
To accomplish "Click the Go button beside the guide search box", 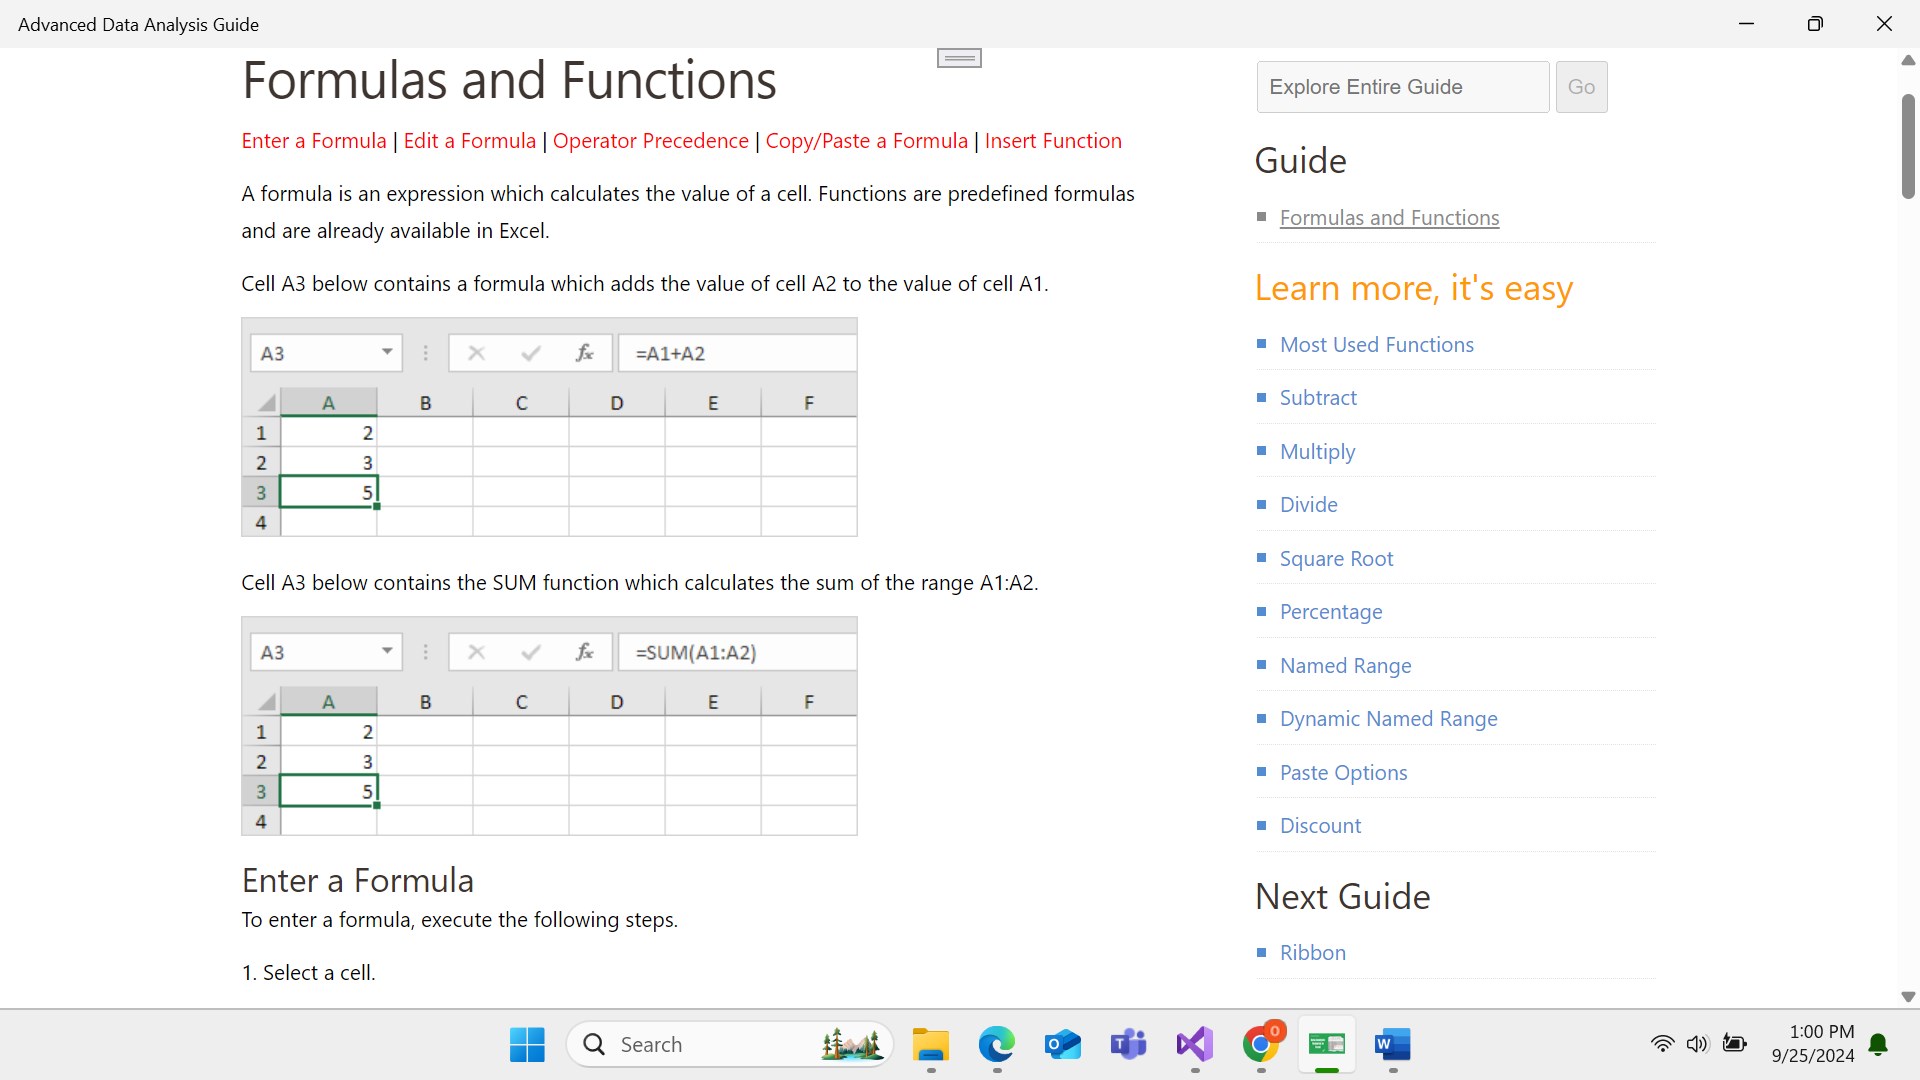I will click(1581, 87).
